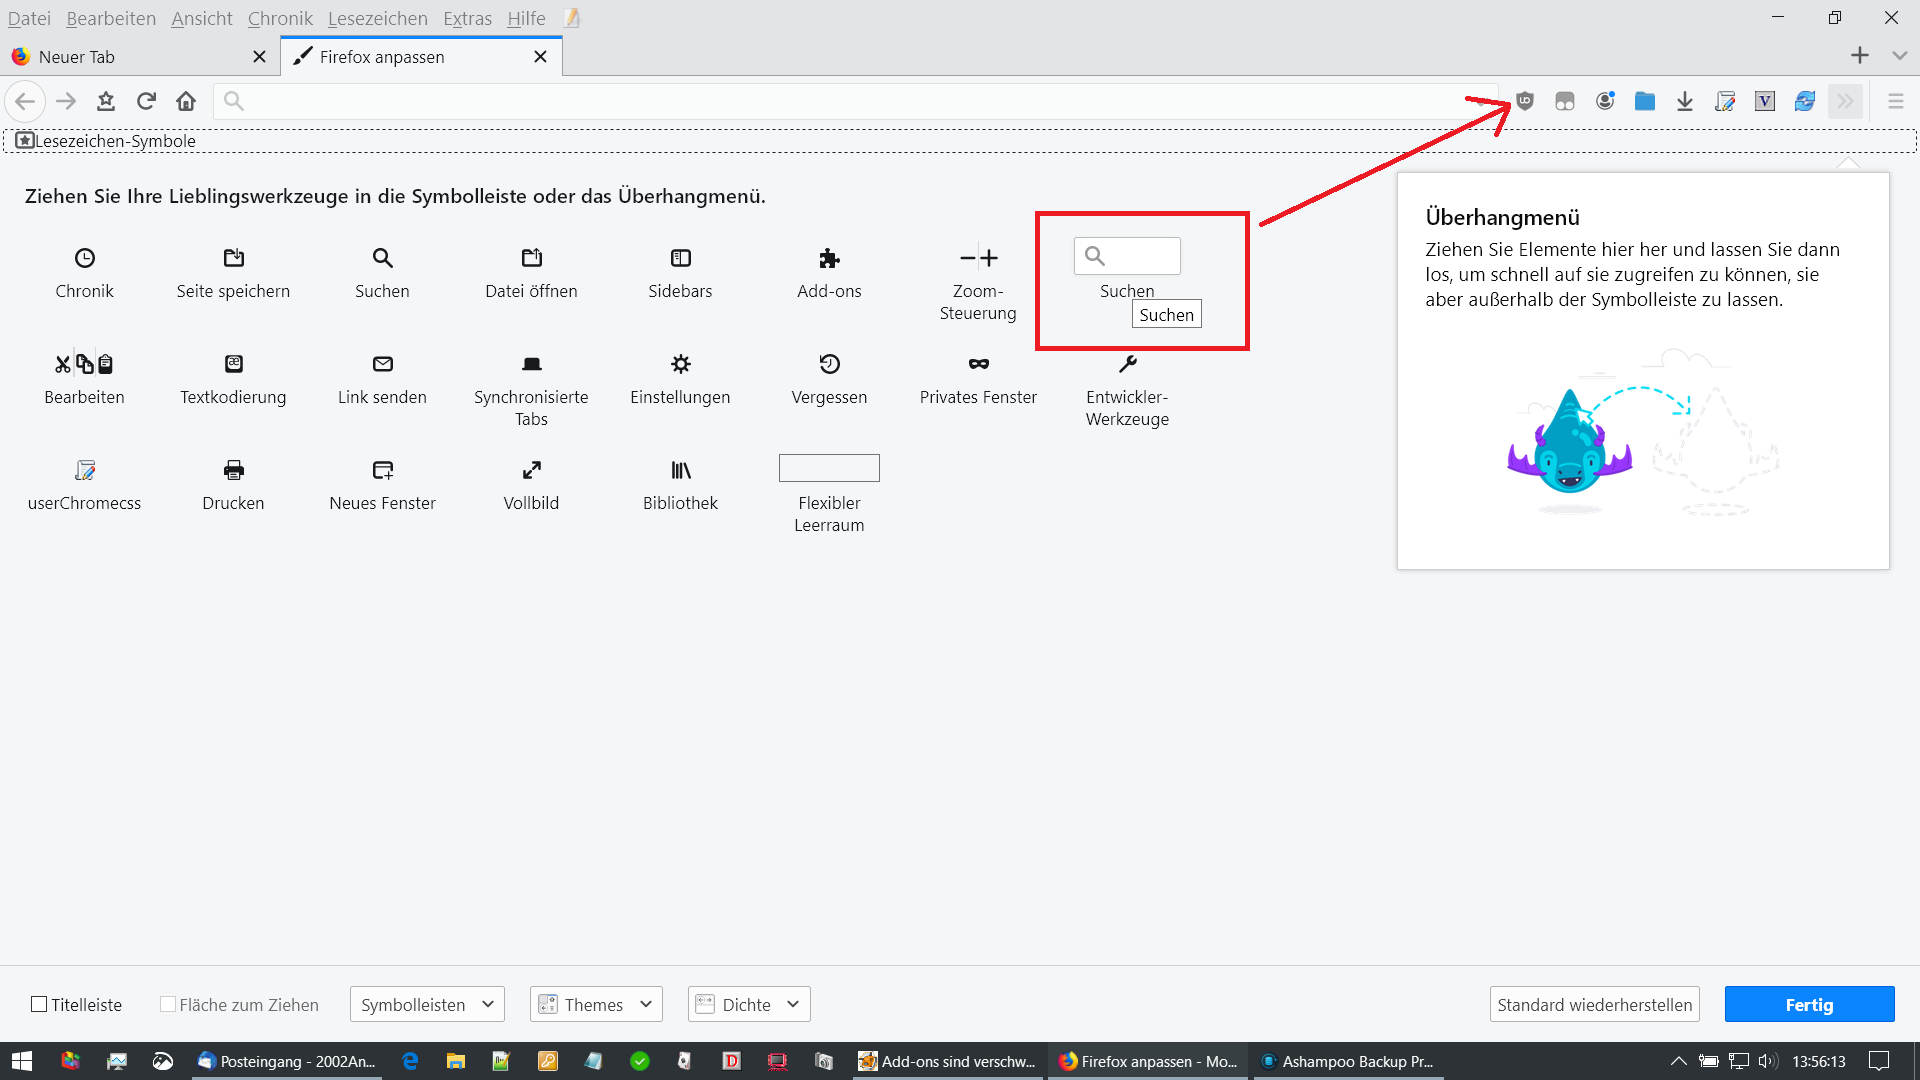Enable the Titelleiste checkbox
This screenshot has width=1920, height=1080.
point(40,1004)
